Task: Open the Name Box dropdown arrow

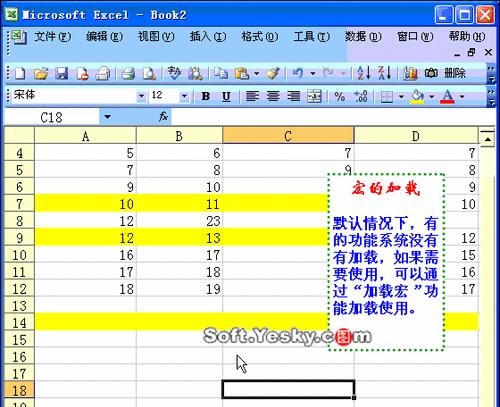Action: 107,117
